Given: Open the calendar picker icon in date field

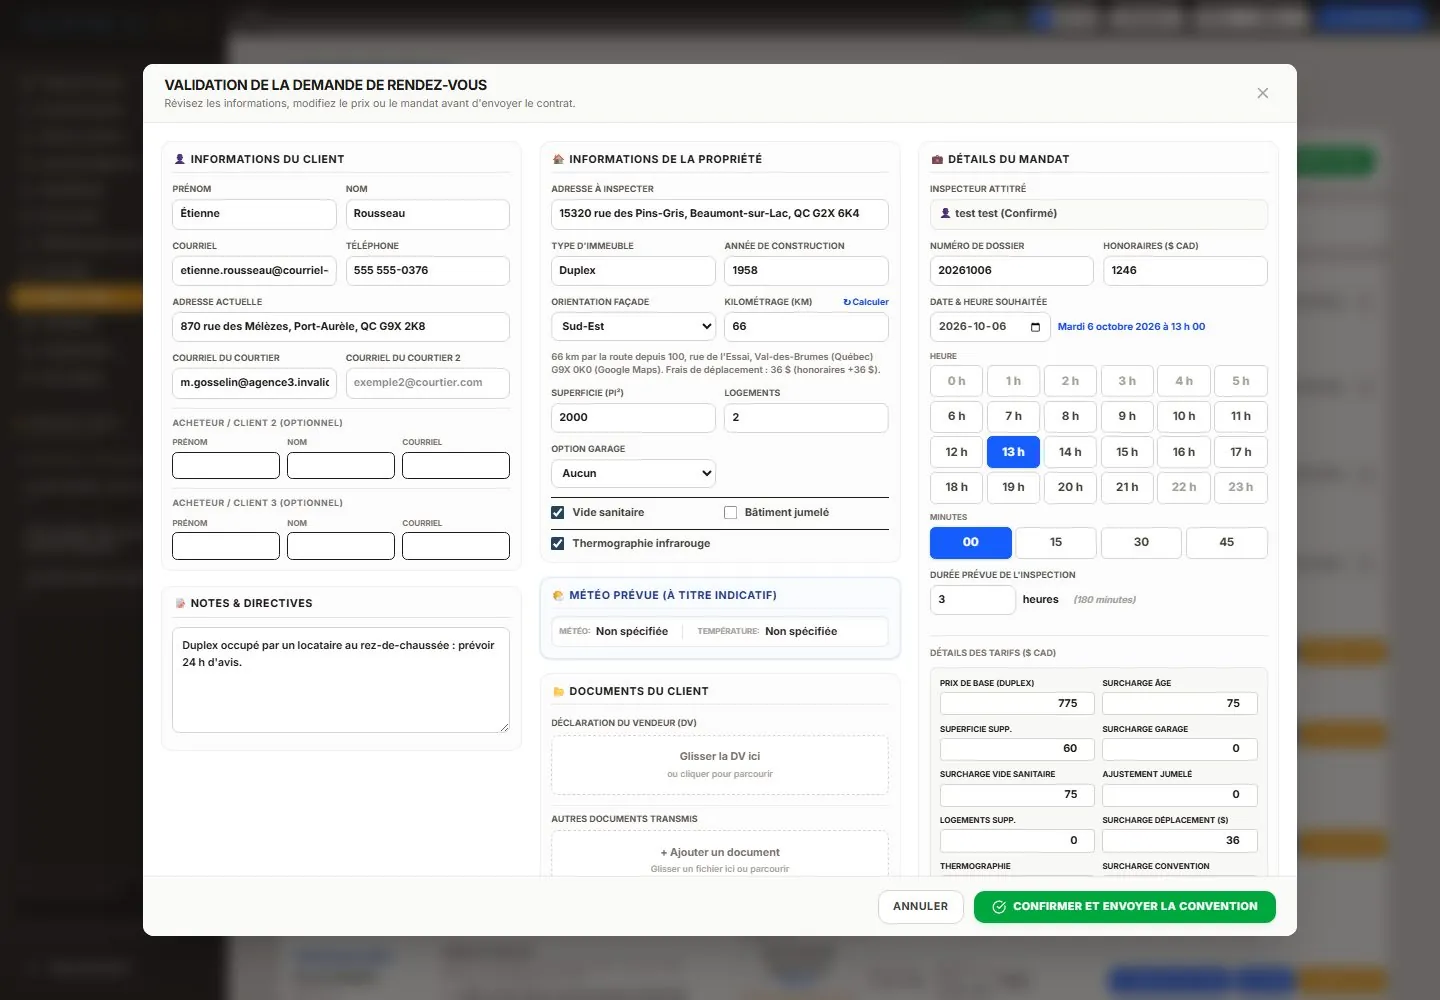Looking at the screenshot, I should point(1035,327).
